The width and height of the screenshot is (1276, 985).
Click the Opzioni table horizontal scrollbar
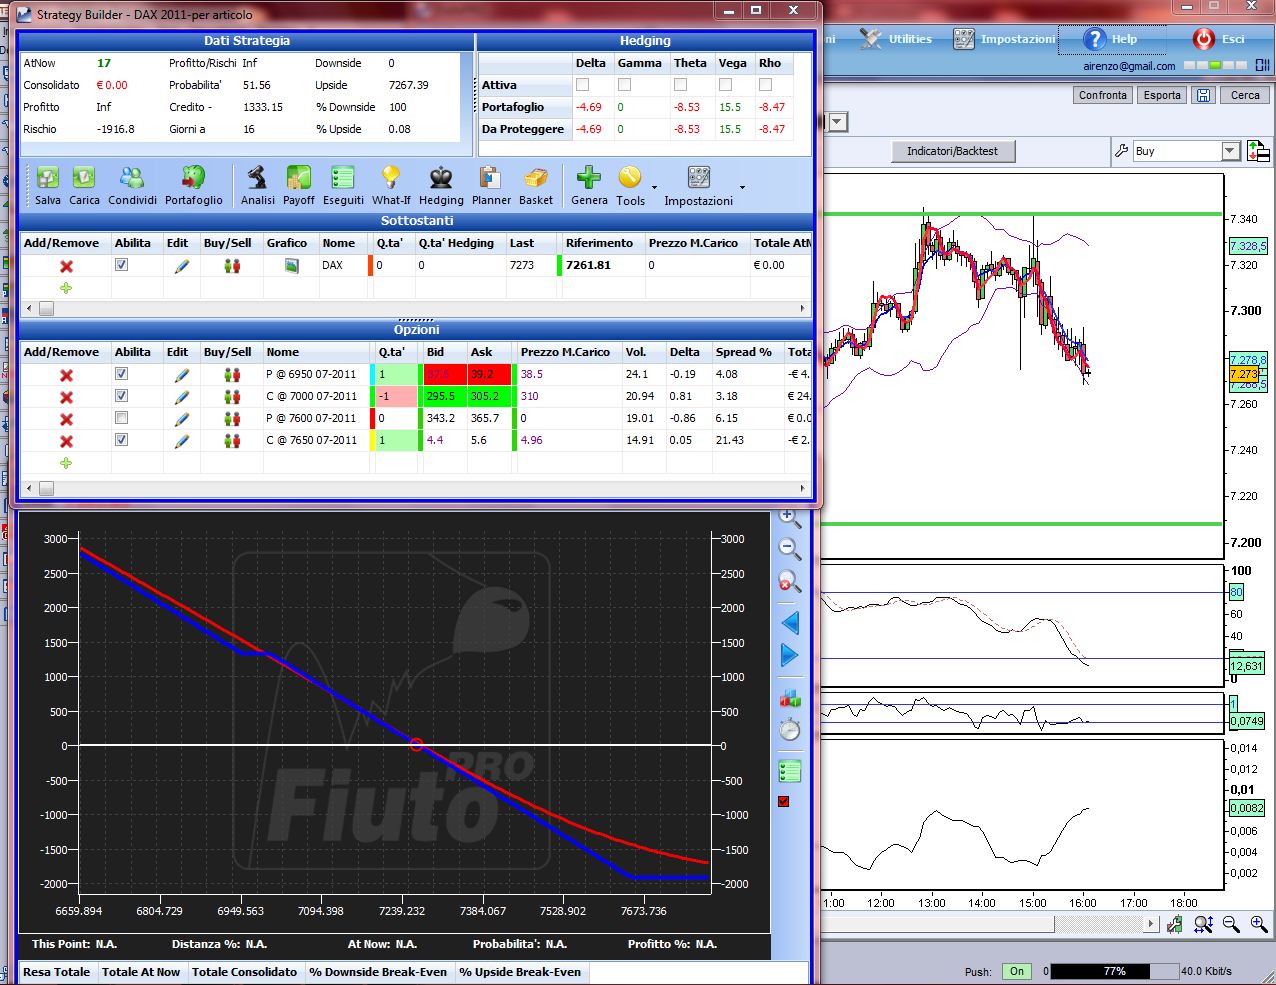tap(416, 488)
